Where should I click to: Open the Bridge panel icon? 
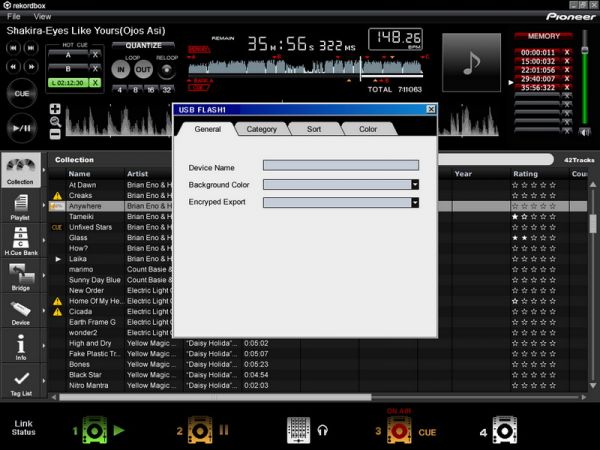tap(21, 276)
